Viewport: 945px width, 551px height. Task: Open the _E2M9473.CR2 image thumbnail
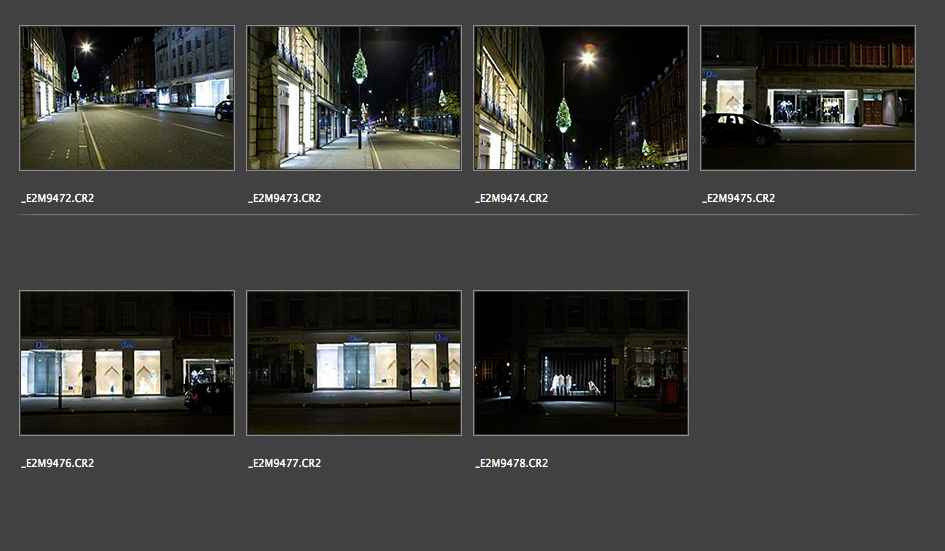[x=354, y=98]
